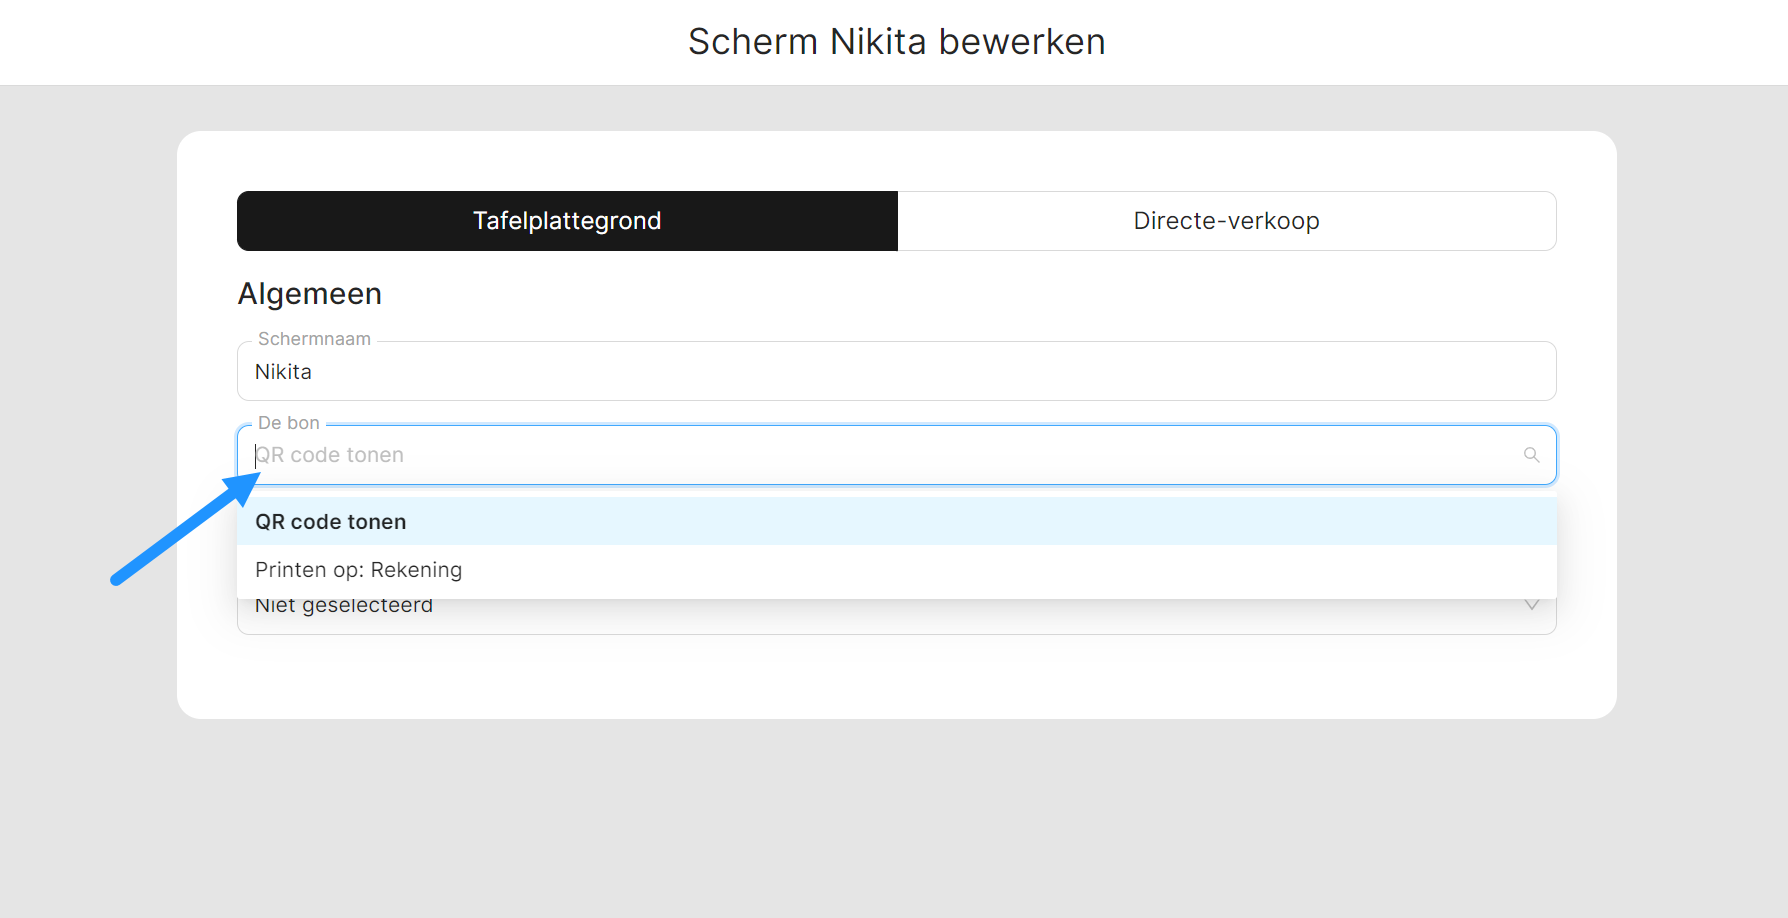This screenshot has height=918, width=1788.
Task: Click the 'Schermnaam' field label
Action: click(314, 339)
